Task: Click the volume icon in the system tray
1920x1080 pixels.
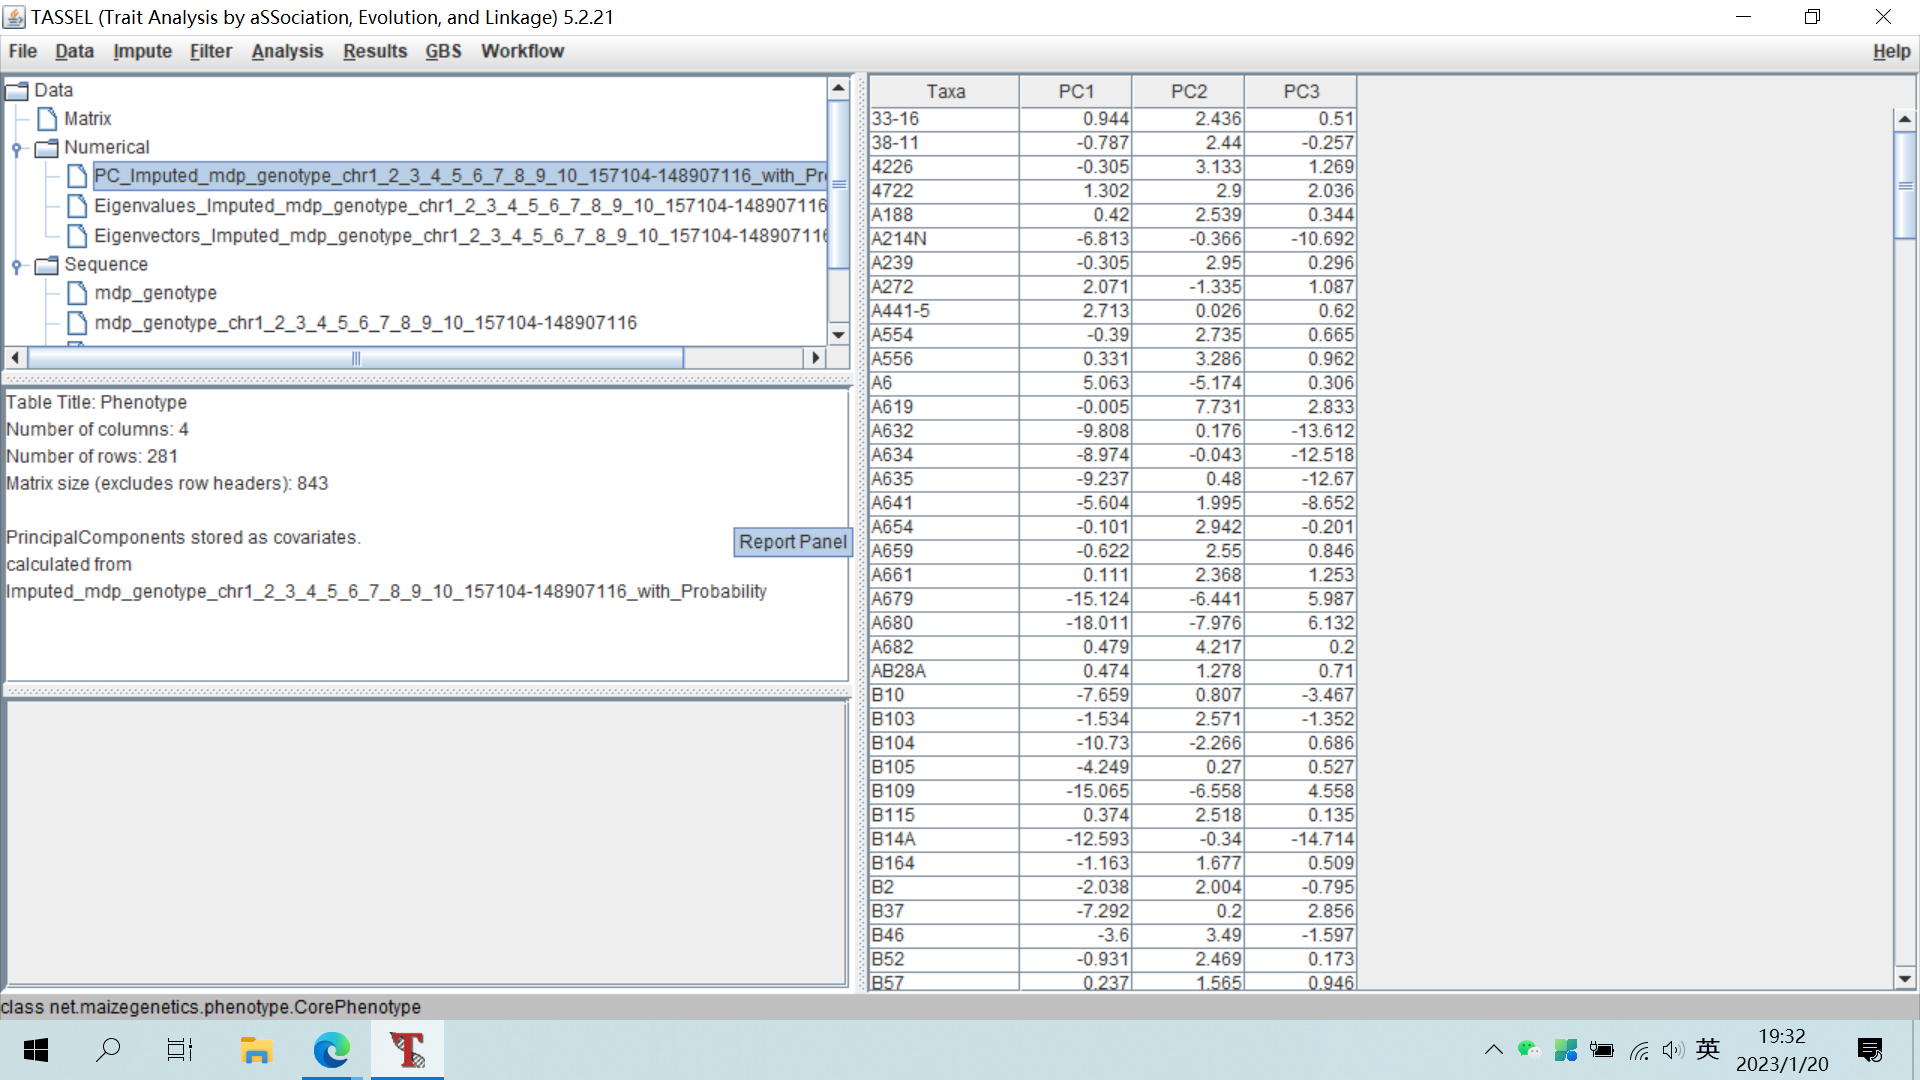Action: pos(1674,1050)
